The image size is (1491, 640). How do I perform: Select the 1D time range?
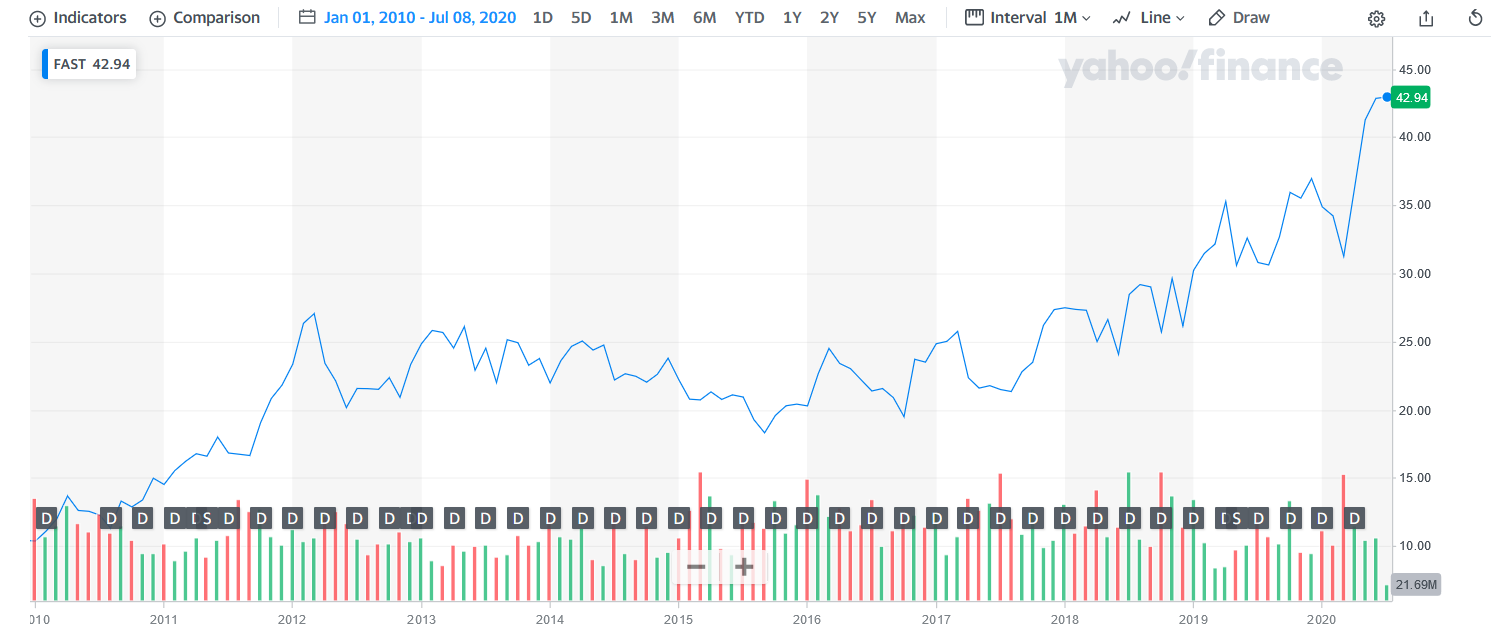(x=542, y=18)
